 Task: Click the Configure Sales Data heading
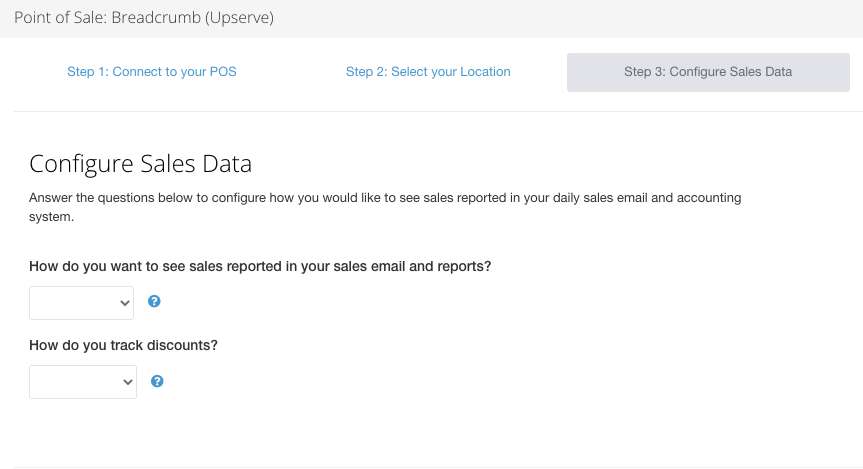[140, 163]
